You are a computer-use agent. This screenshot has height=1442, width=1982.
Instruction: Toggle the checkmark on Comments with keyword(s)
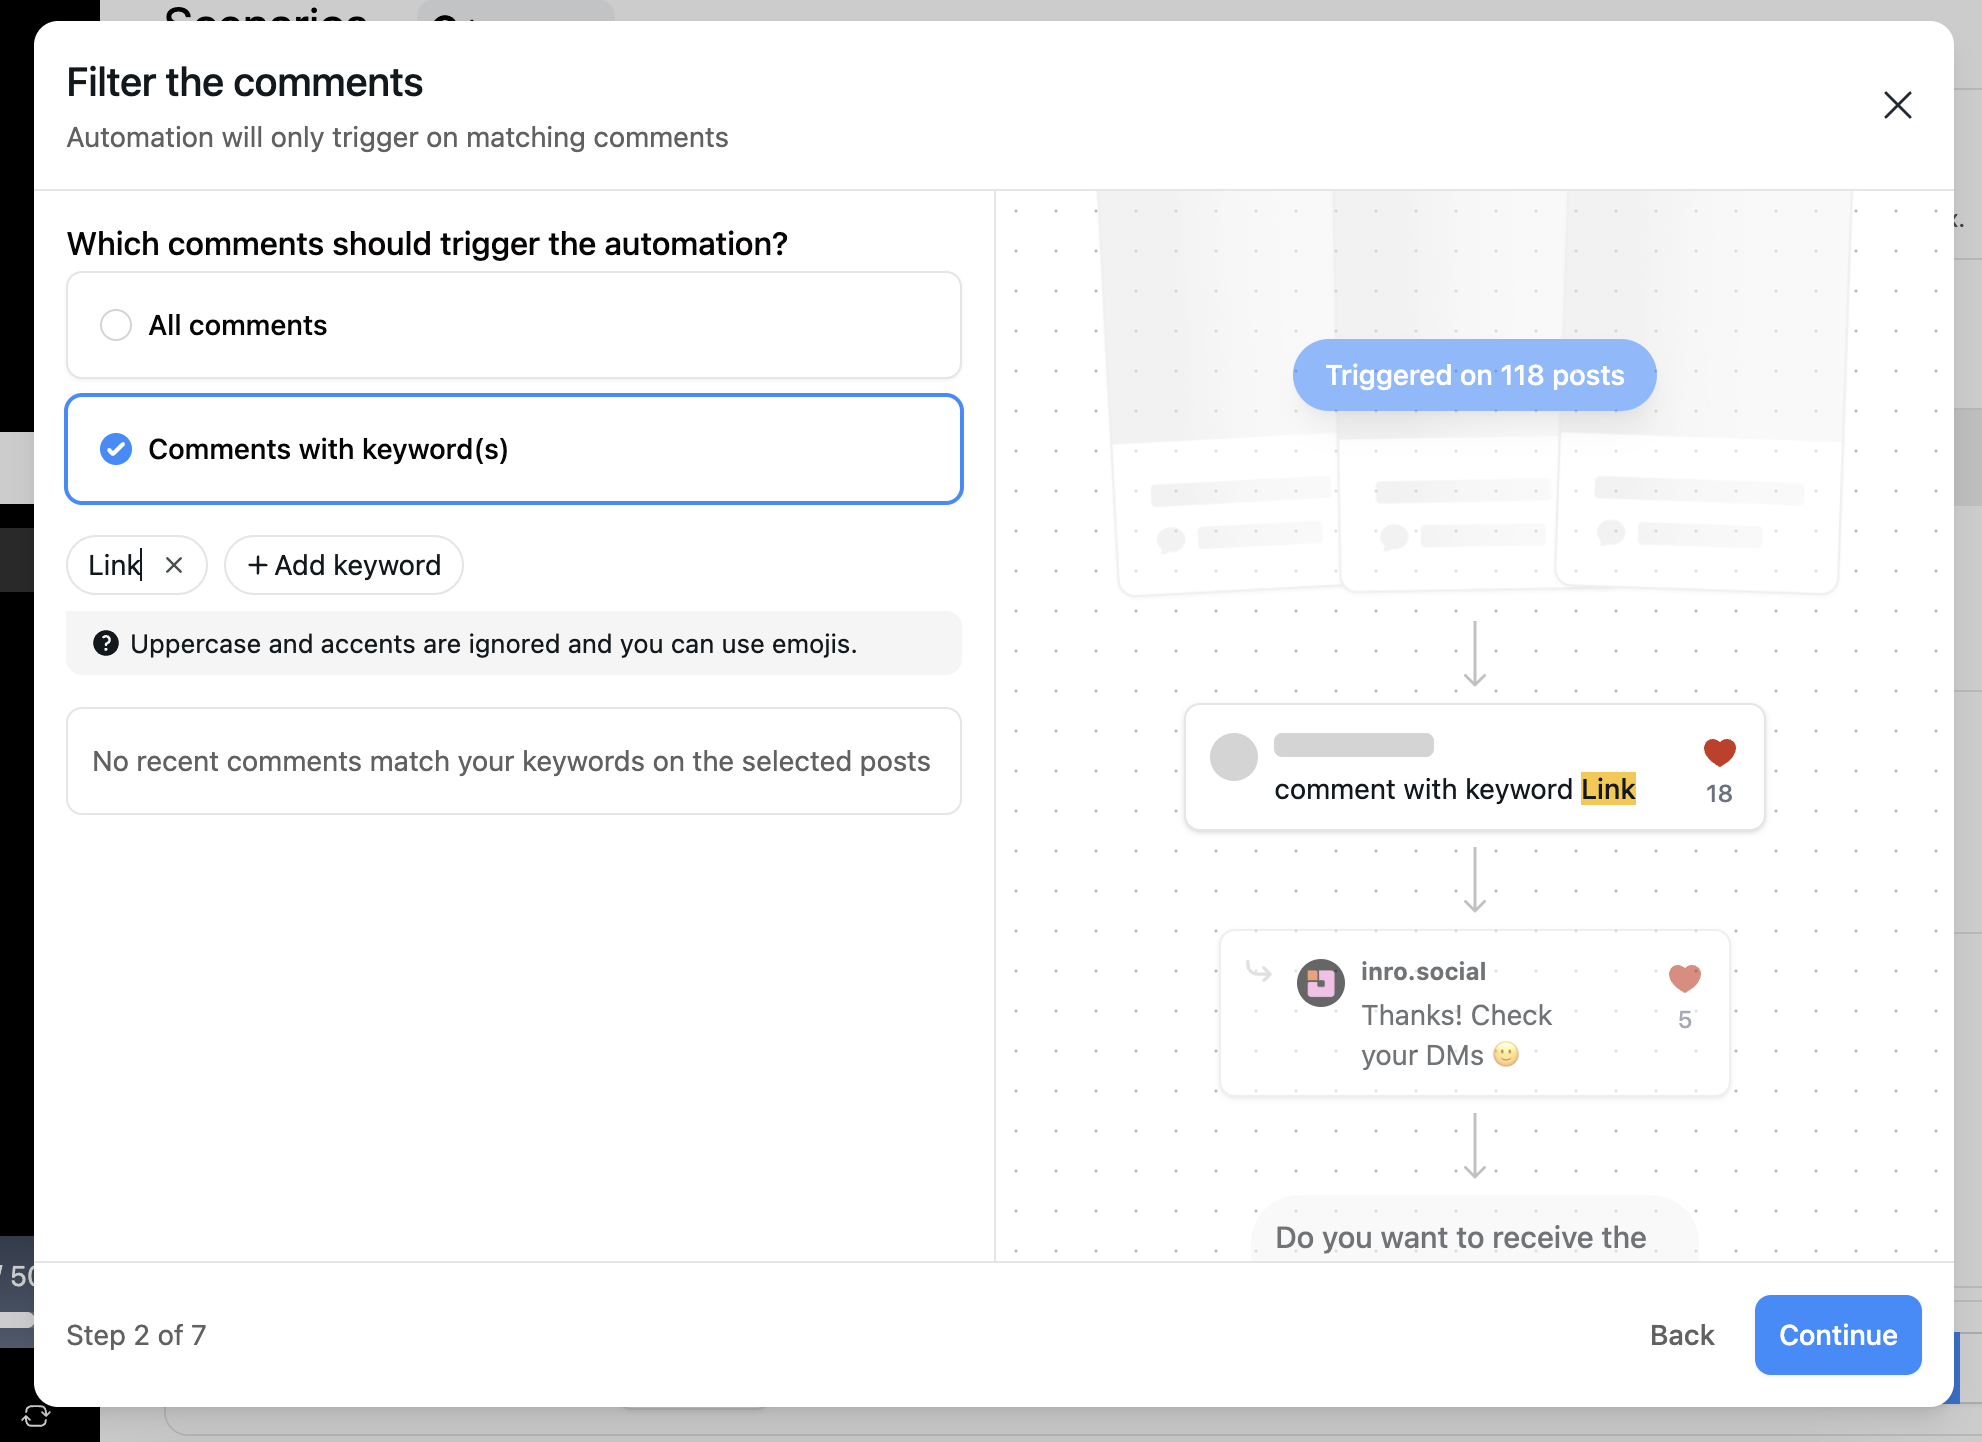click(116, 449)
